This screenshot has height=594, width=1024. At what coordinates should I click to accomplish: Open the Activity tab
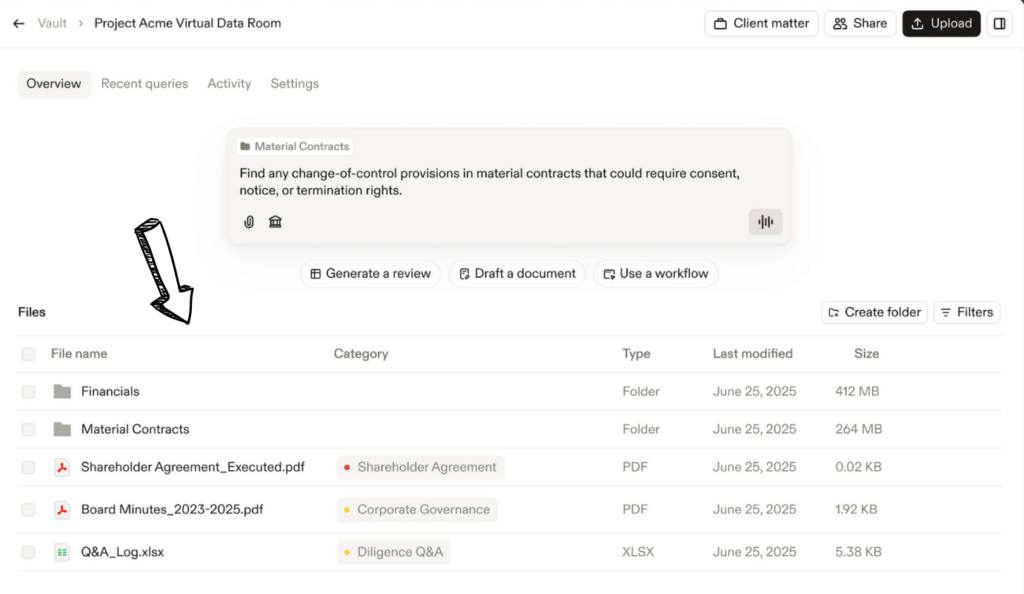coord(229,84)
